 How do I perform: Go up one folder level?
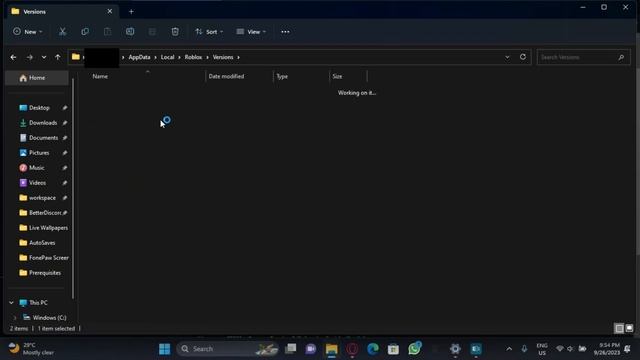(58, 57)
